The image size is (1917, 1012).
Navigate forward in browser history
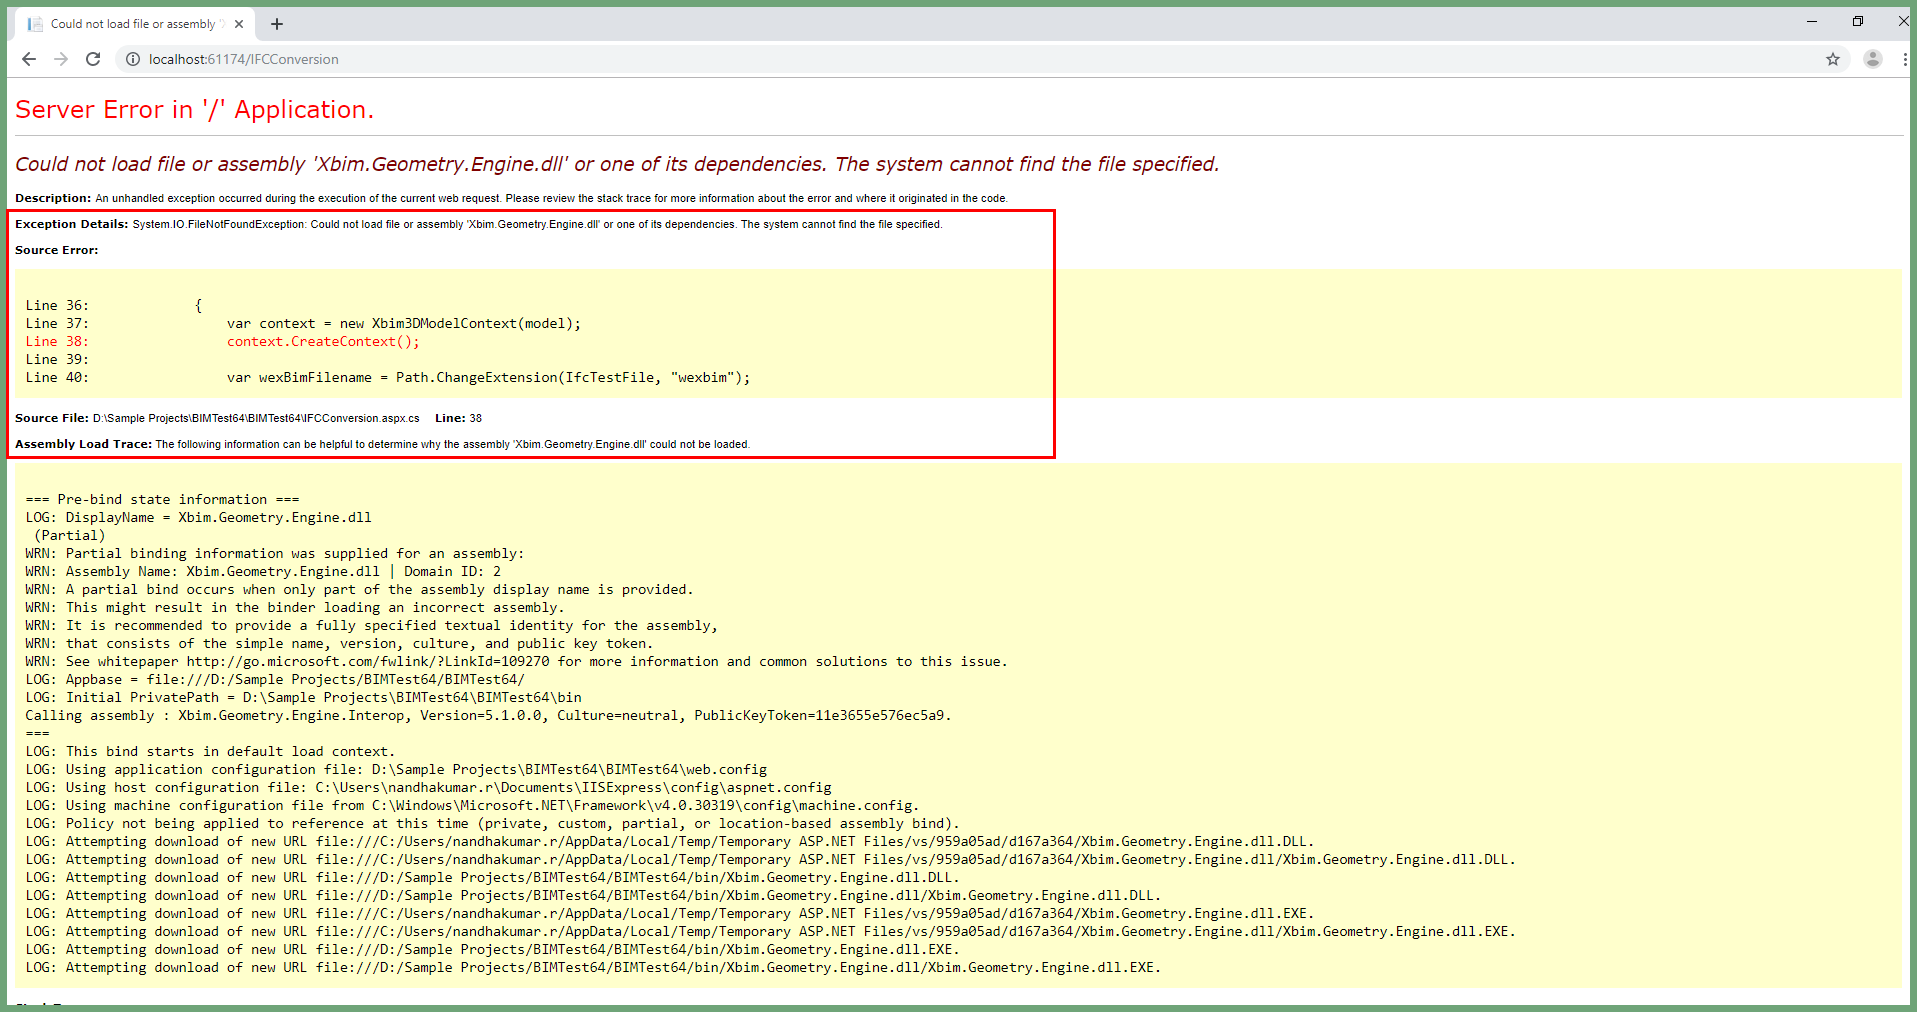(x=61, y=59)
